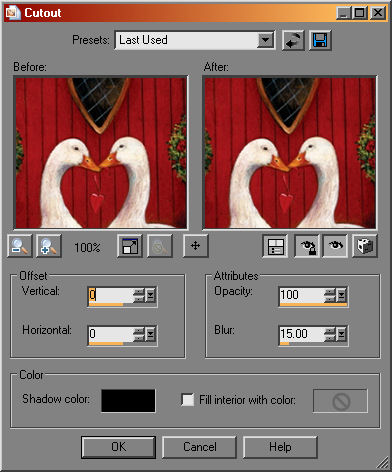
Task: Expand the Opacity slider dropdown arrow
Action: click(341, 295)
